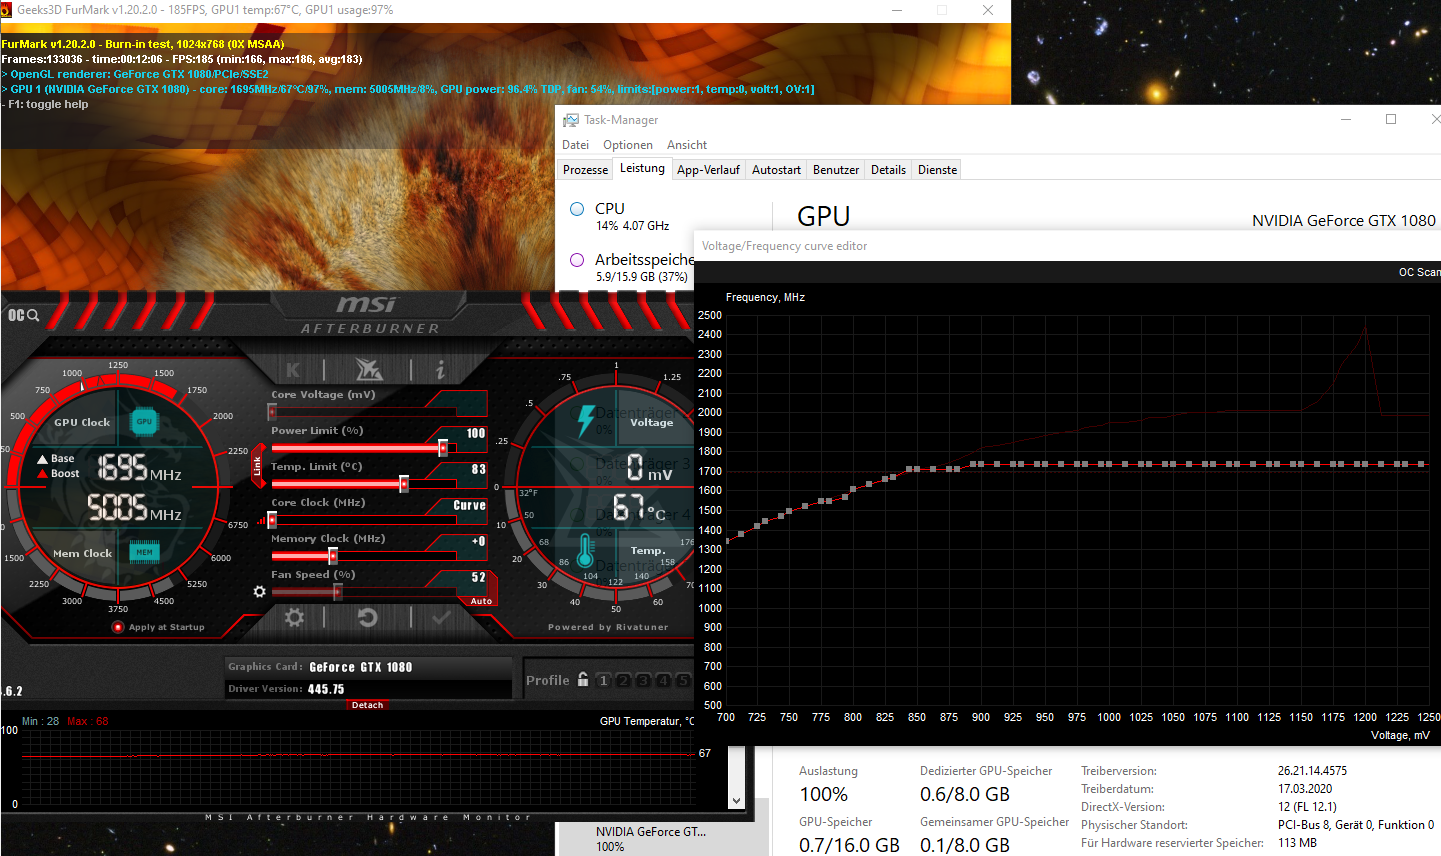Select profile slot 5 in Afterburner
This screenshot has height=856, width=1441.
(683, 680)
